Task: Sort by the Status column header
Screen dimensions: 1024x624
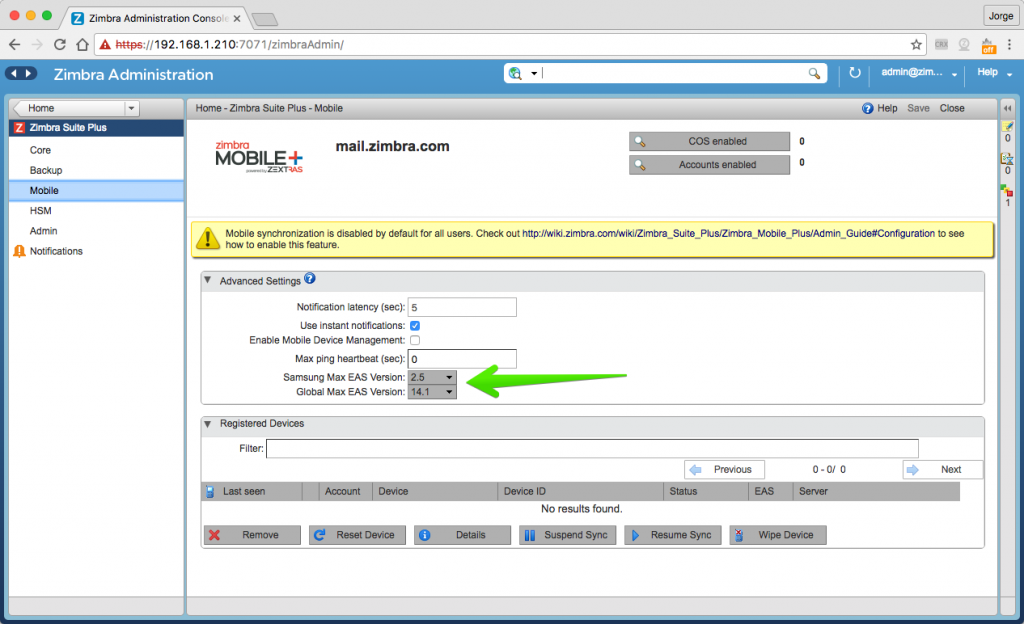Action: point(706,491)
